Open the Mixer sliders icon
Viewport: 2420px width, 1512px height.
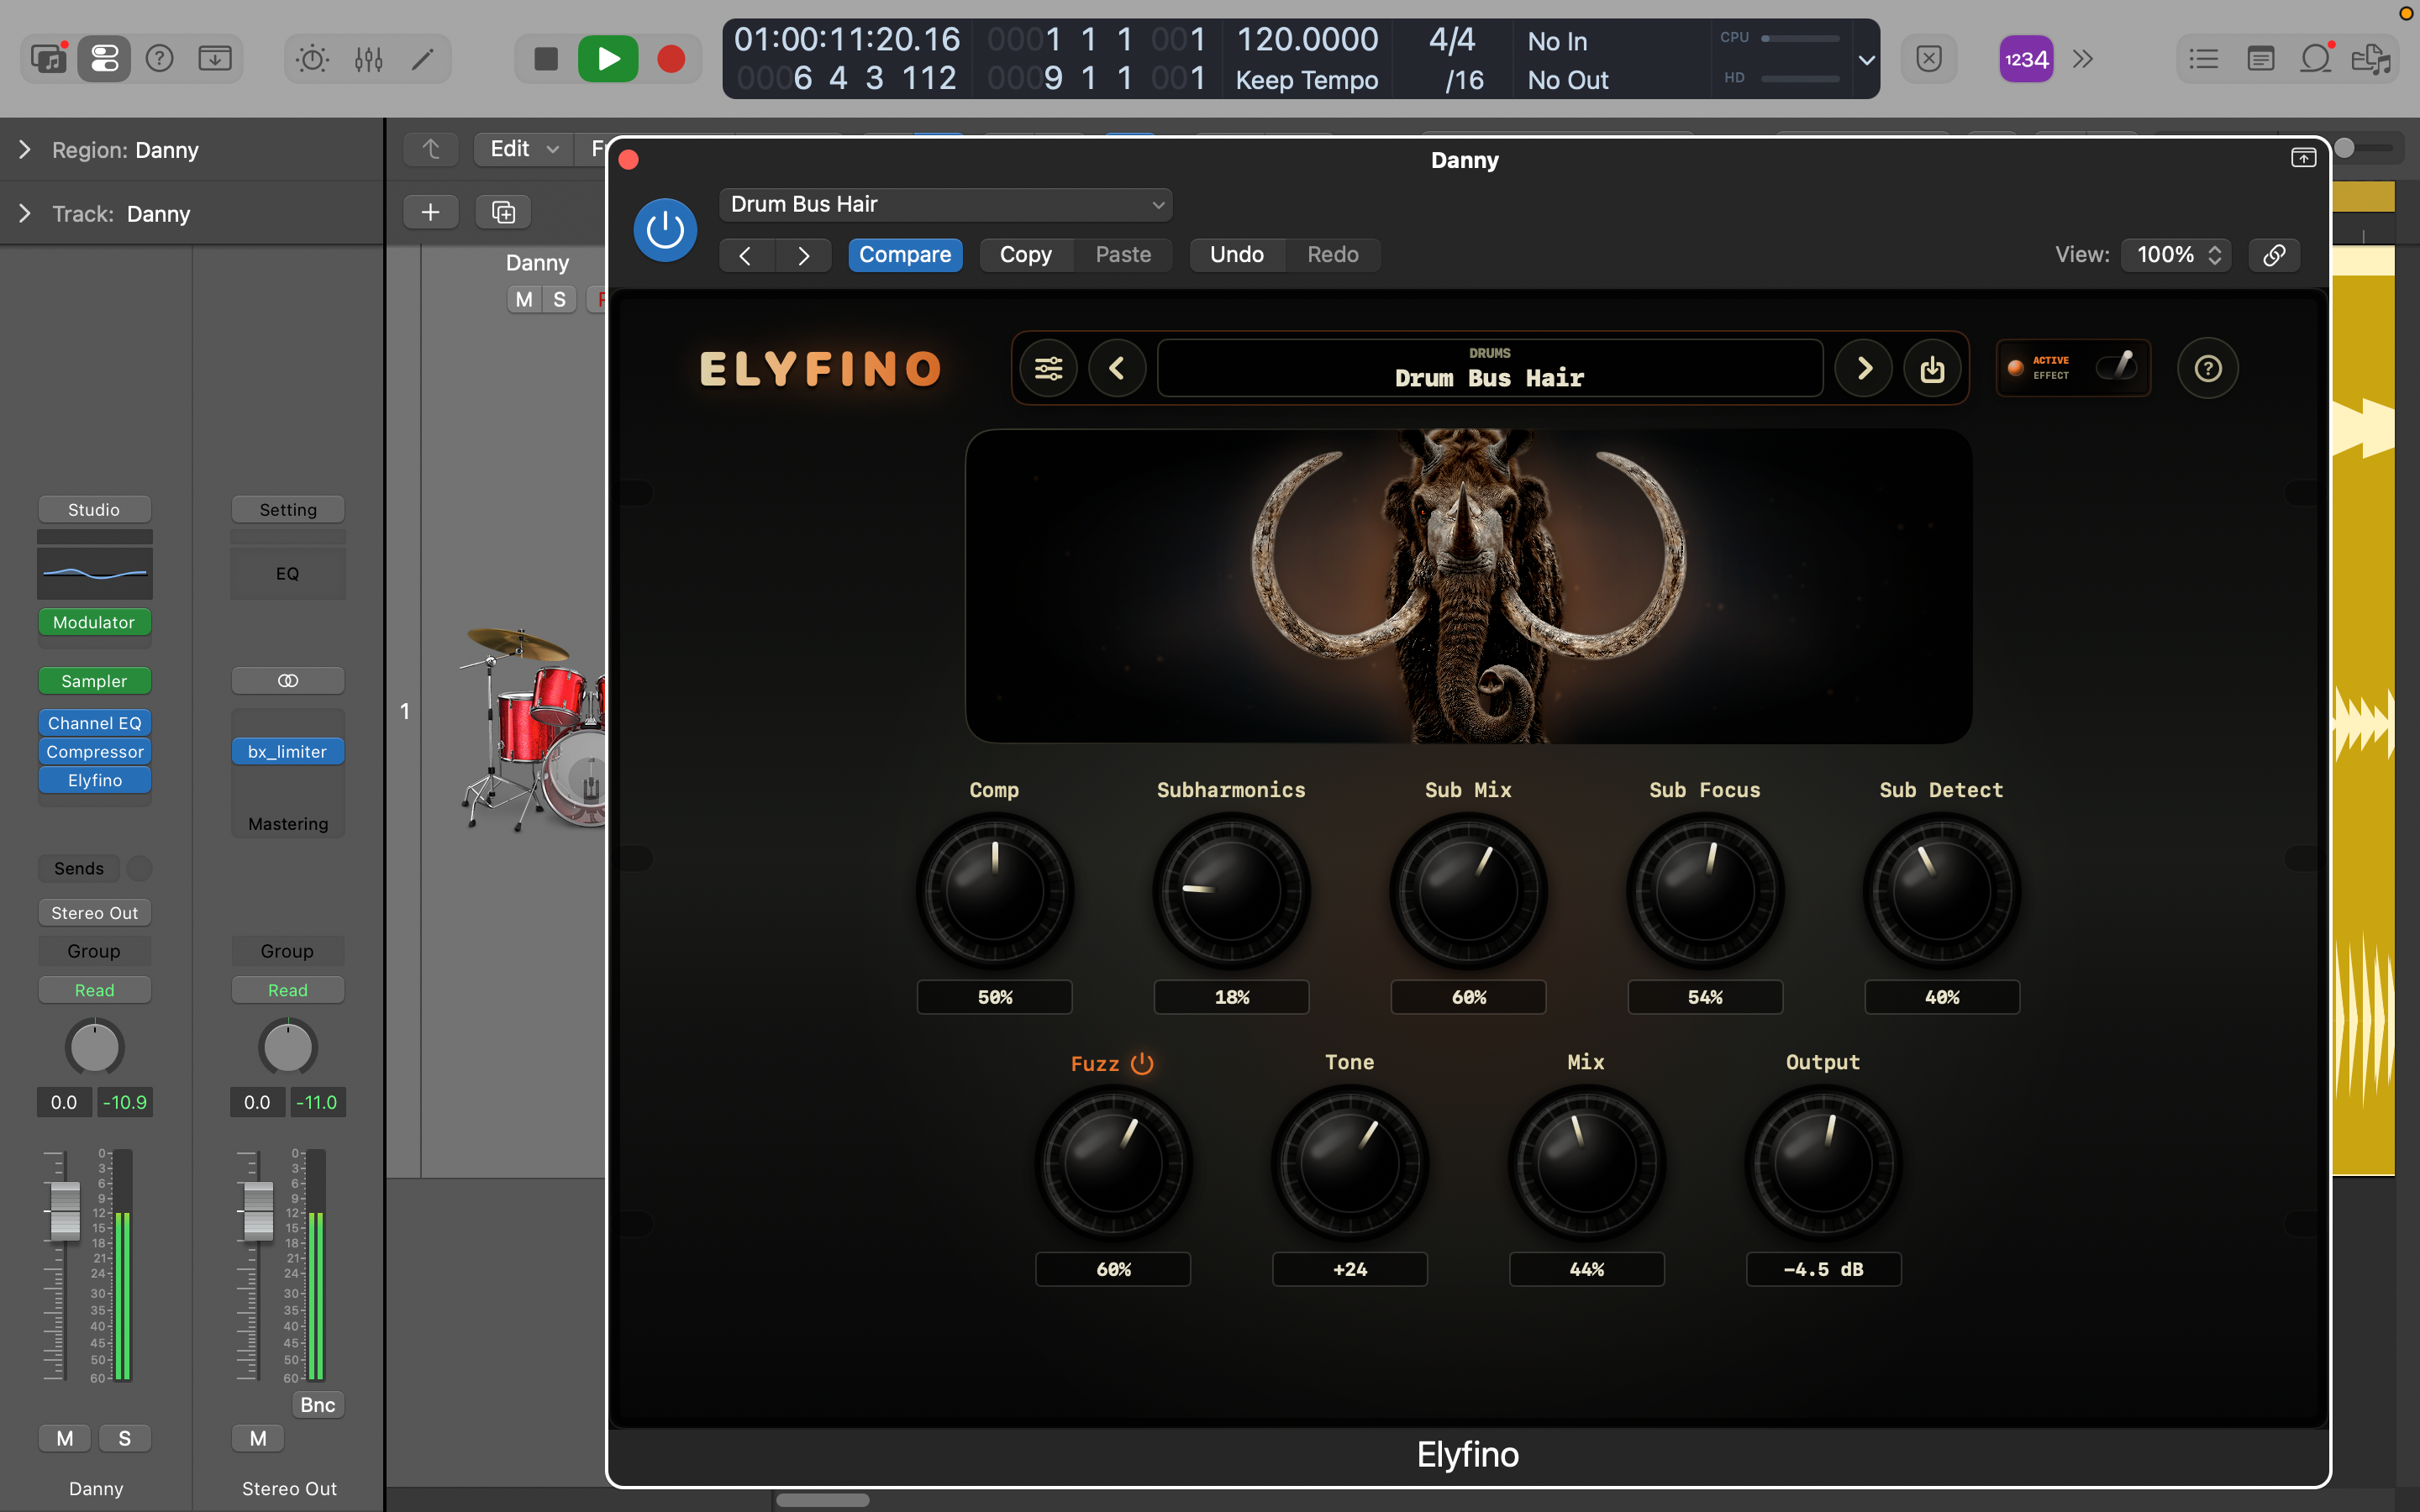point(368,59)
